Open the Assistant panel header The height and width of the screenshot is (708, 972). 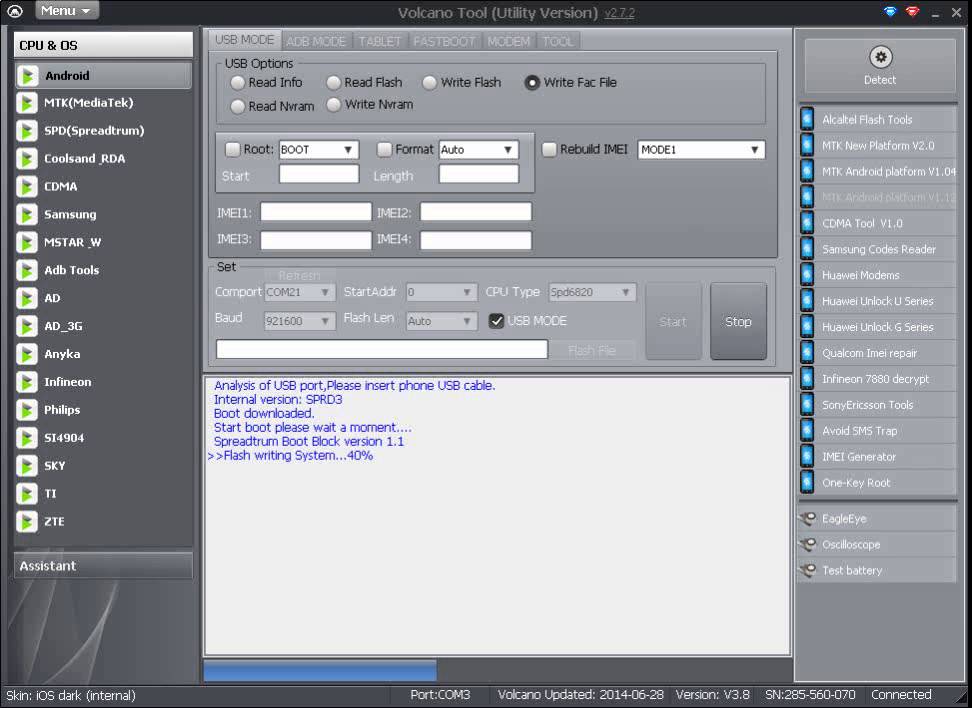coord(103,565)
